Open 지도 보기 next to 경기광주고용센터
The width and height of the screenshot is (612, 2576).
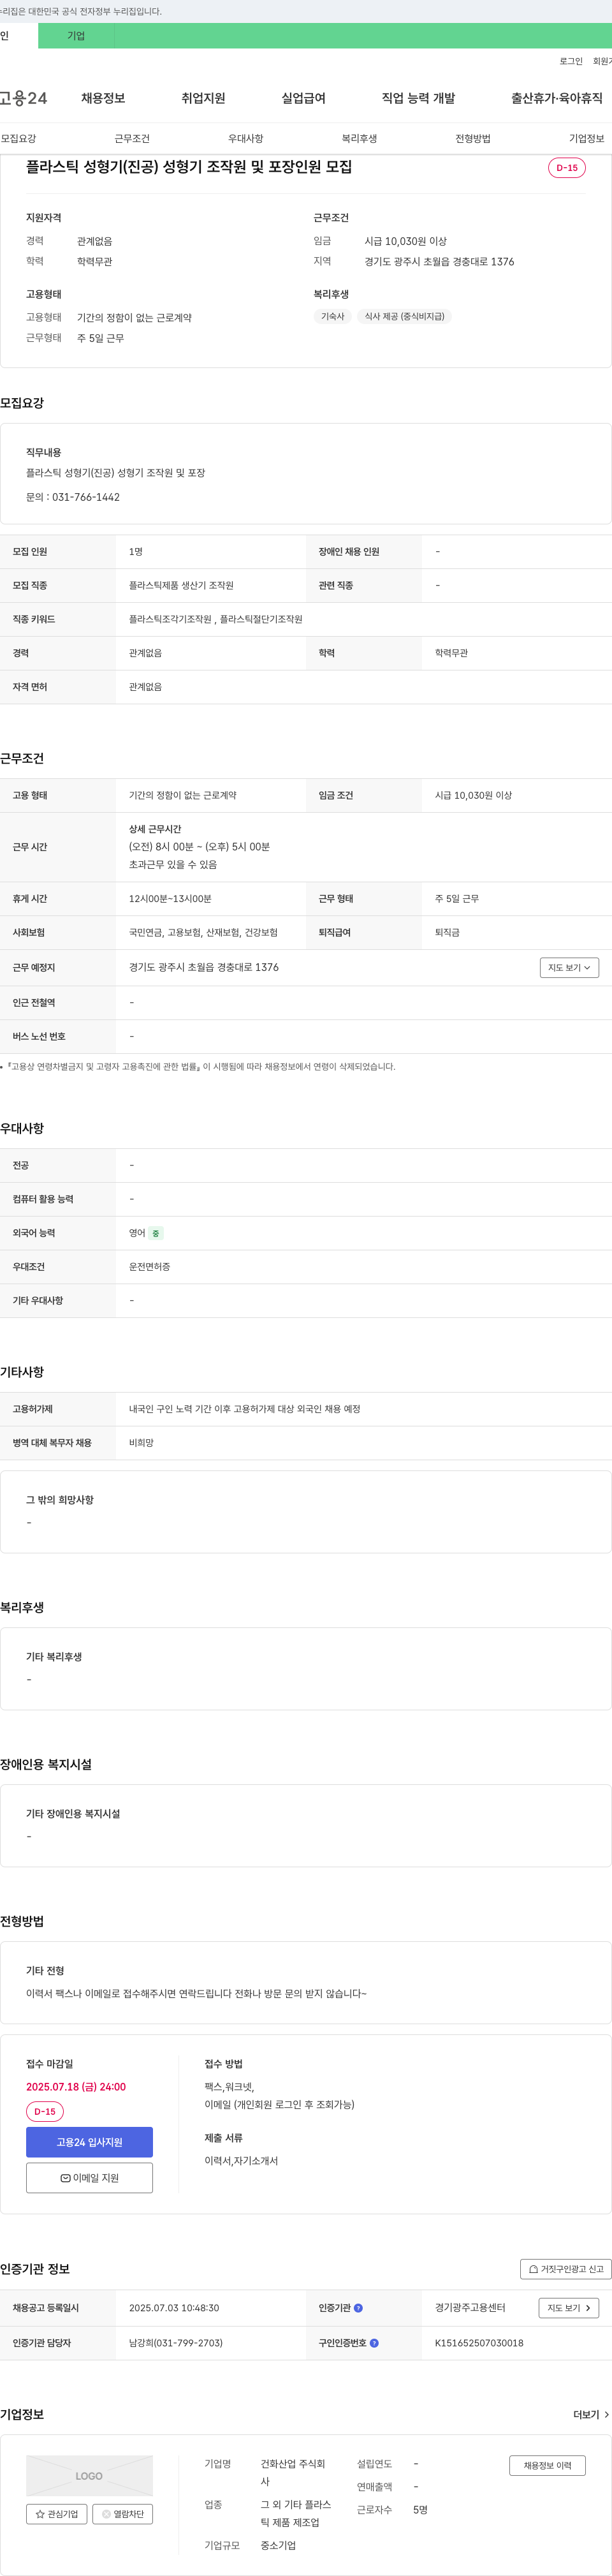coord(569,2308)
